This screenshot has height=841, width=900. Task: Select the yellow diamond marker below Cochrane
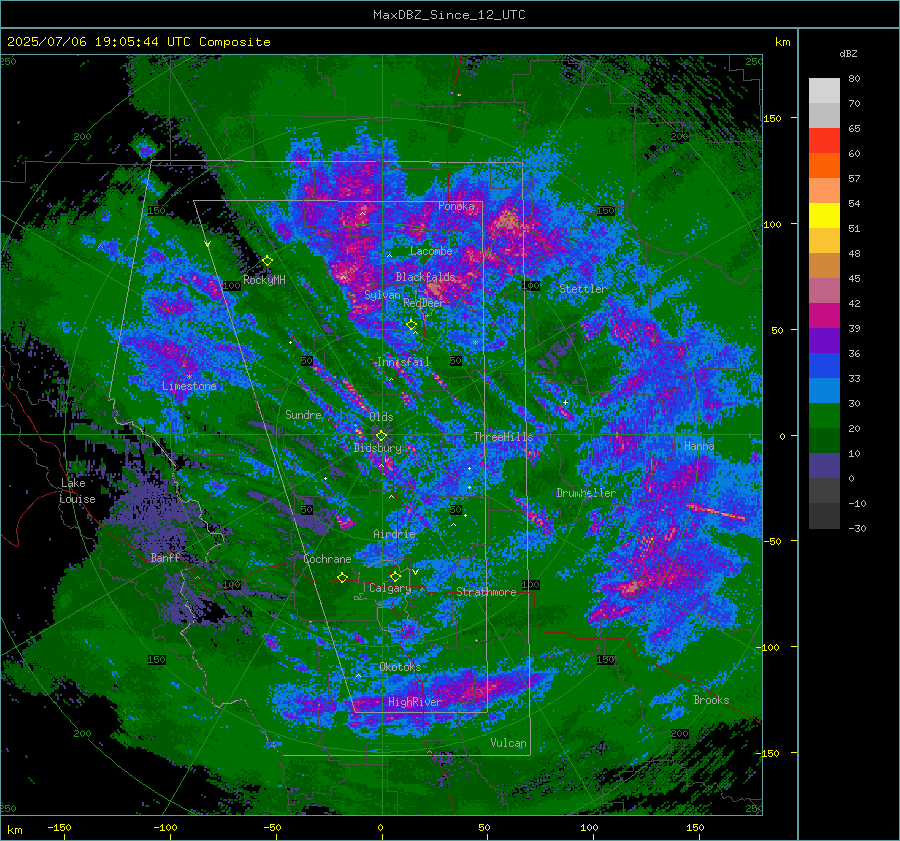coord(342,577)
